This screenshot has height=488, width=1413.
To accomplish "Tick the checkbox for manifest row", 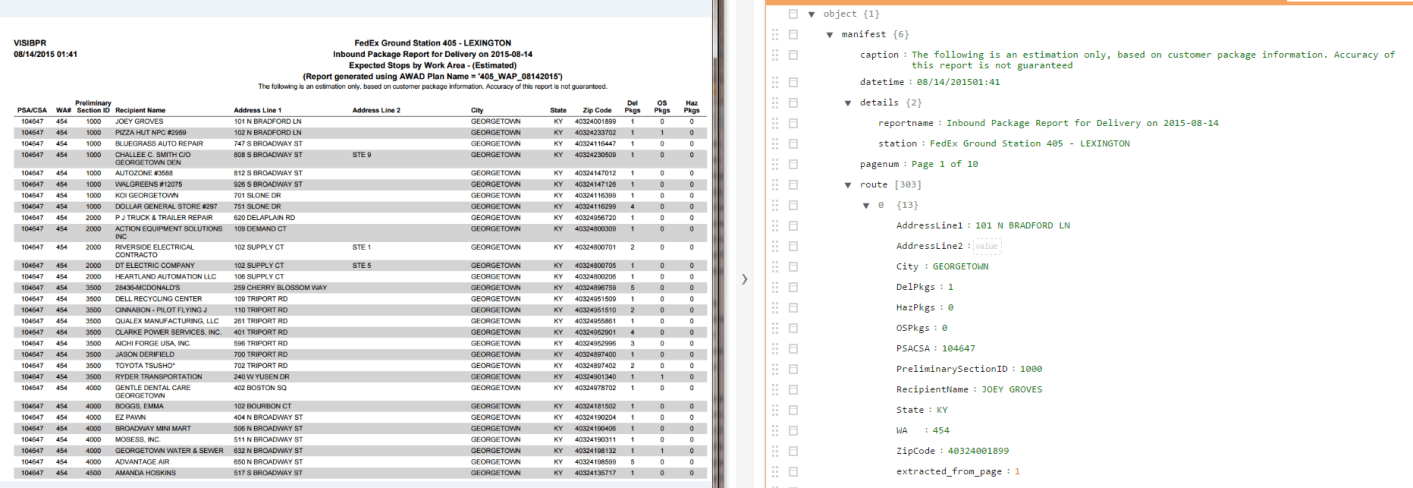I will click(x=793, y=34).
